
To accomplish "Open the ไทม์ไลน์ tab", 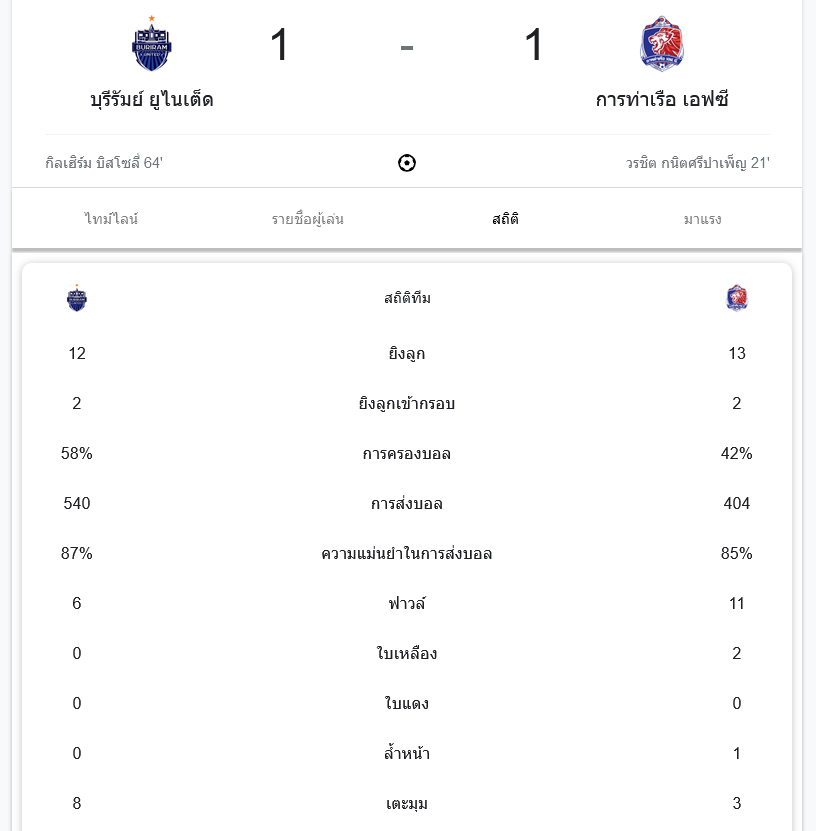I will 112,219.
